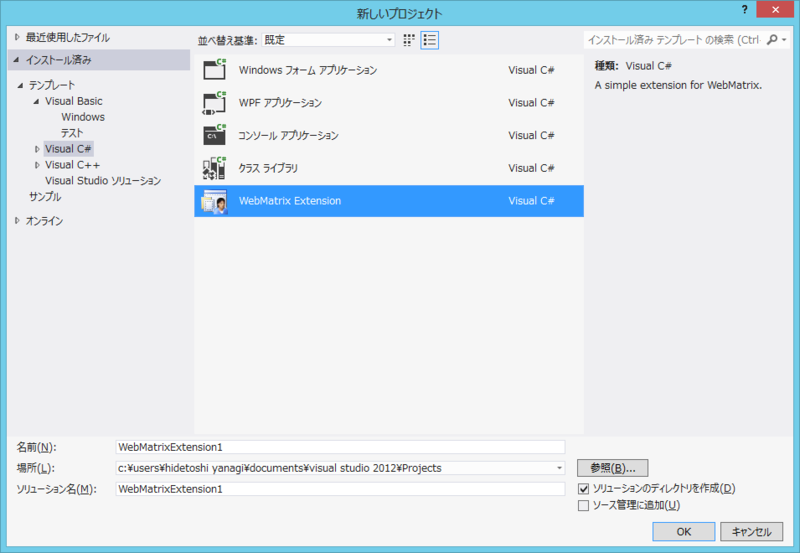Expand the Visual C++ tree node
This screenshot has height=553, width=800.
click(37, 165)
